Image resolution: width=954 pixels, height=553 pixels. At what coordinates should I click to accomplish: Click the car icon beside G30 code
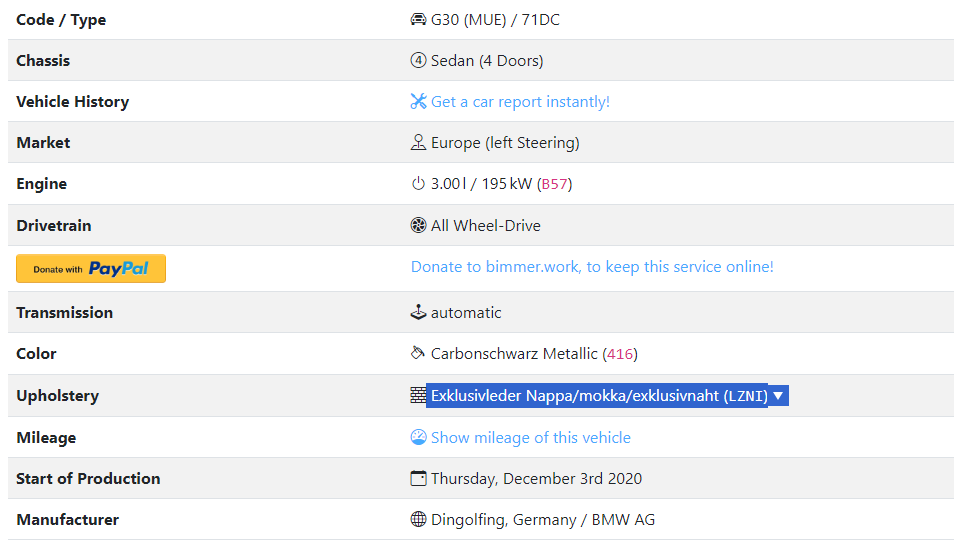[418, 20]
